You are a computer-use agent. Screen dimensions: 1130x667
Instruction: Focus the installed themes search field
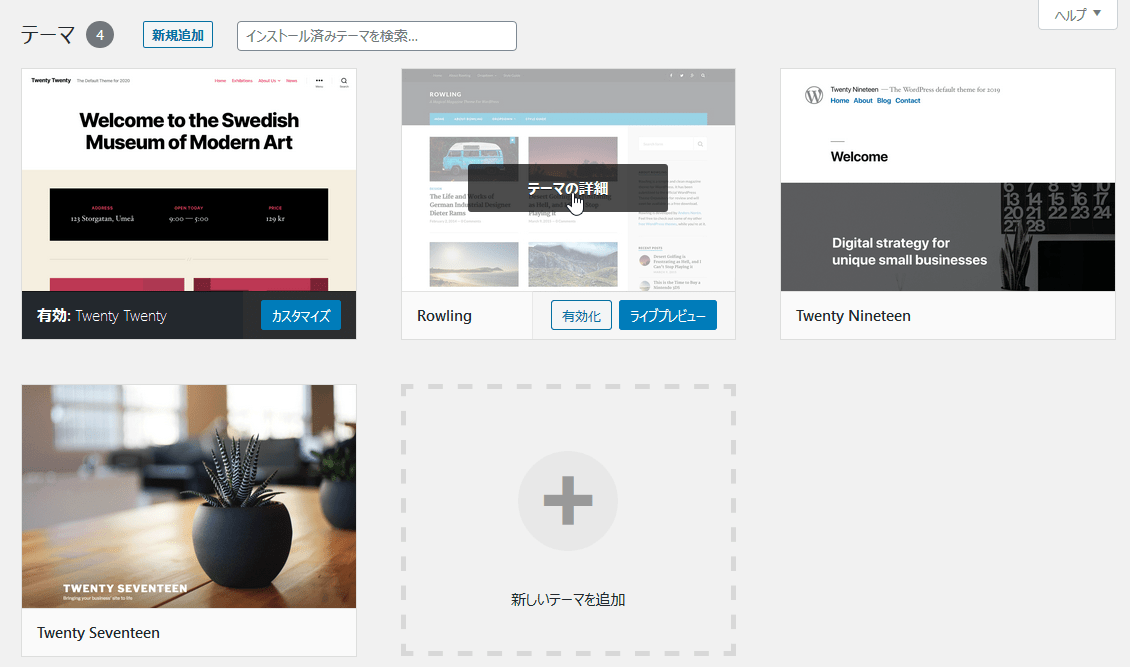coord(377,36)
